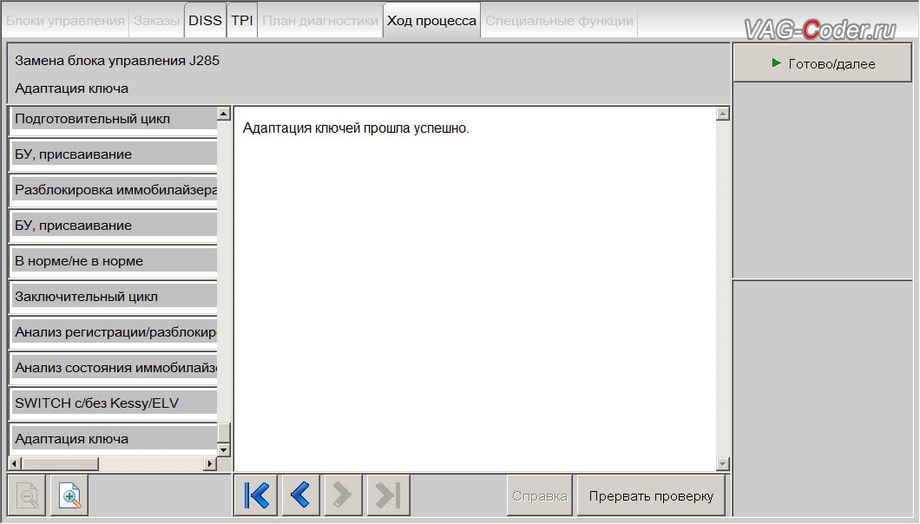Image resolution: width=920 pixels, height=524 pixels.
Task: Select Анализ регистрации/разблокир step
Action: 114,332
